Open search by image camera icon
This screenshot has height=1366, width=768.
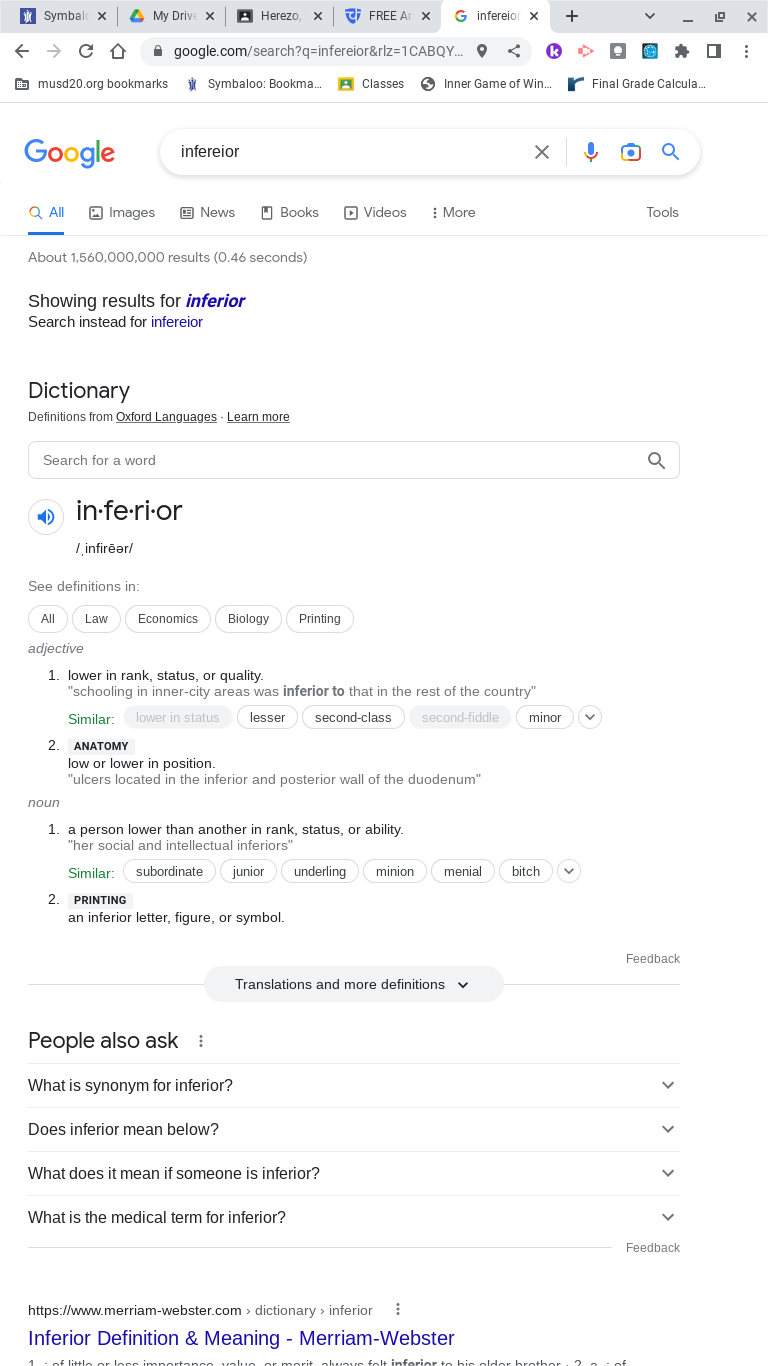pyautogui.click(x=631, y=152)
